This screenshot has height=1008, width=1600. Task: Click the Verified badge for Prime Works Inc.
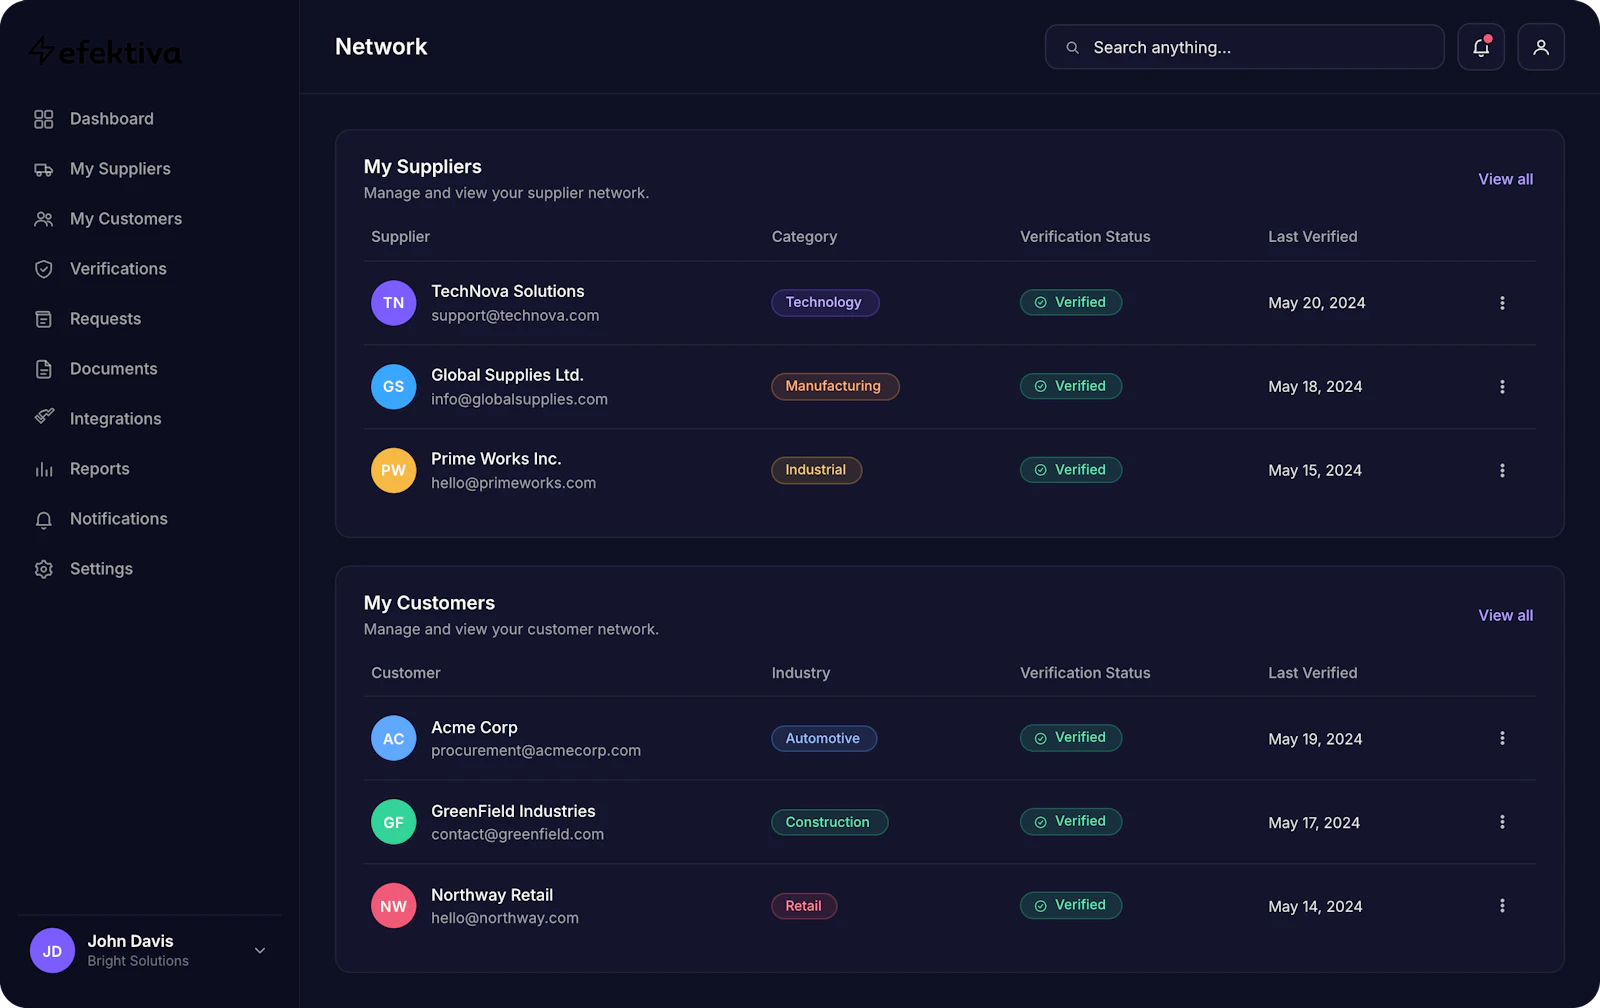point(1071,470)
